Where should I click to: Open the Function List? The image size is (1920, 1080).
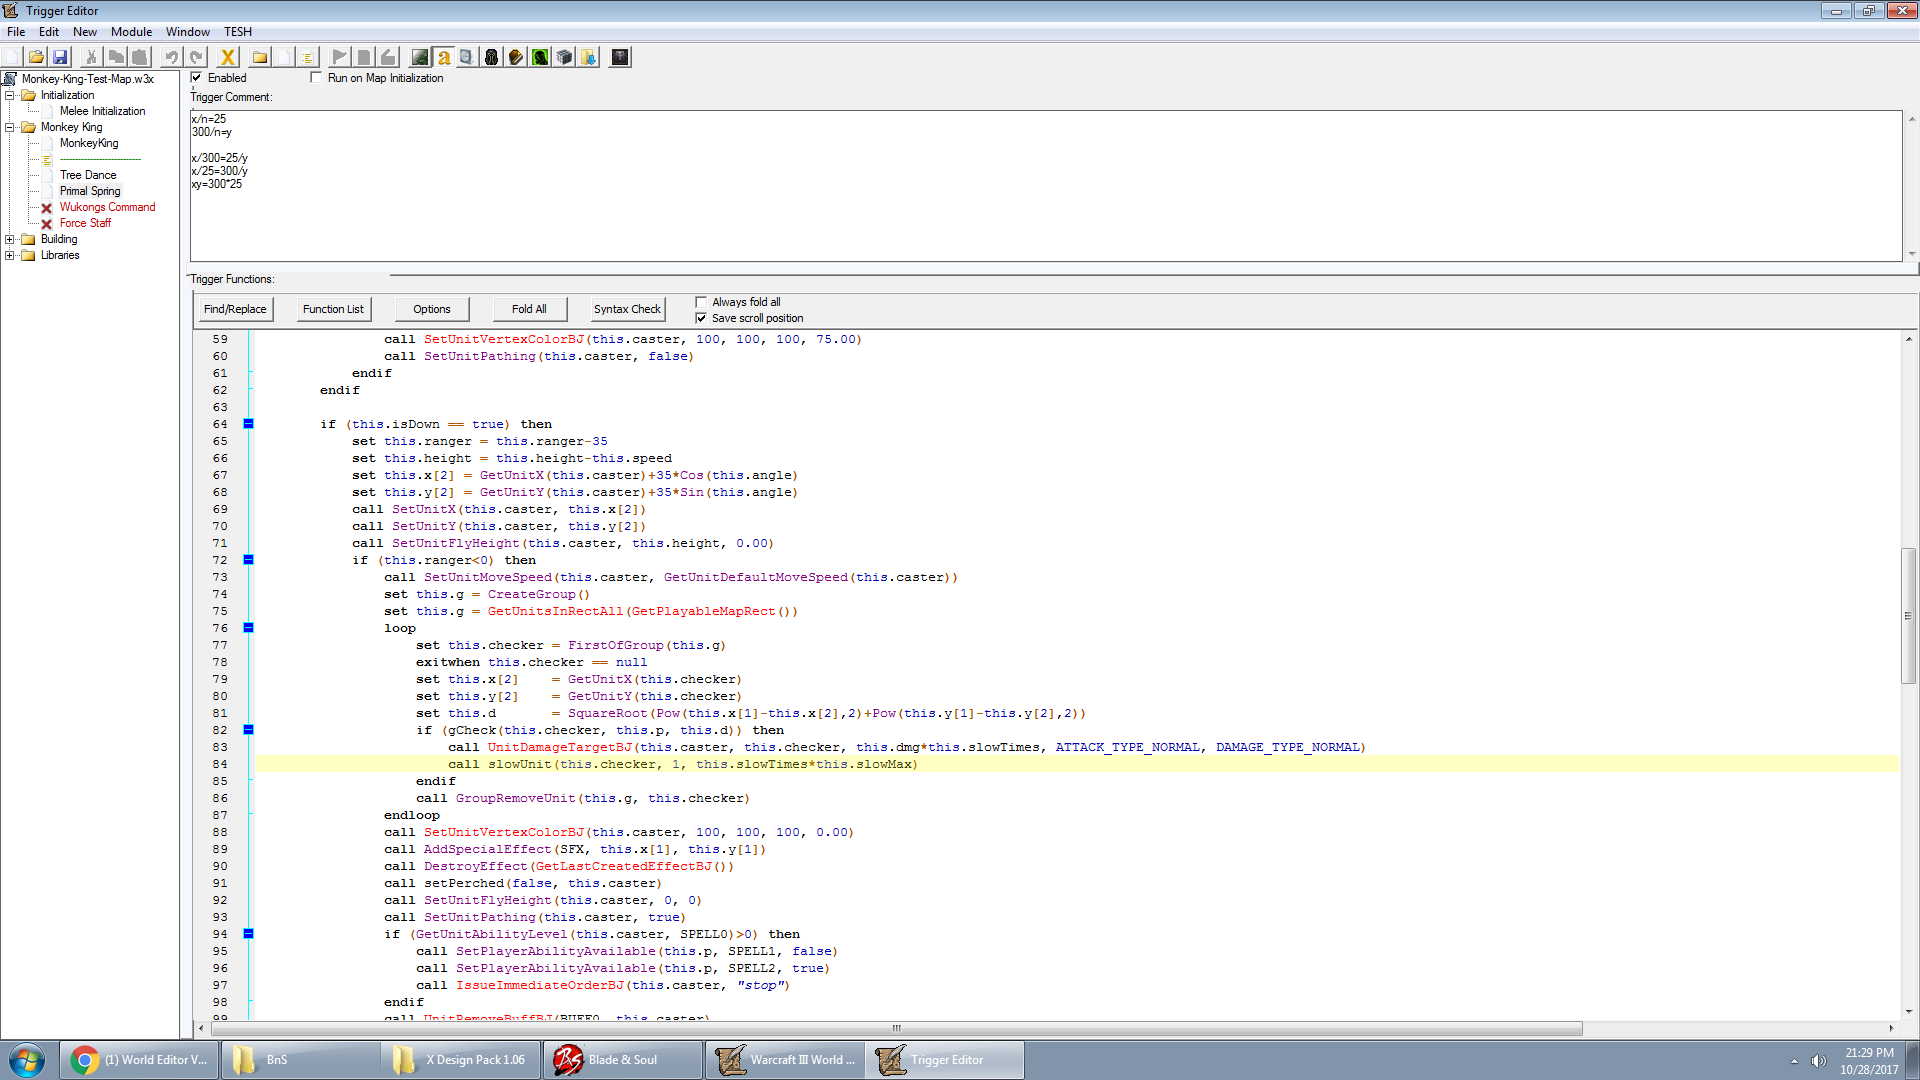coord(333,309)
